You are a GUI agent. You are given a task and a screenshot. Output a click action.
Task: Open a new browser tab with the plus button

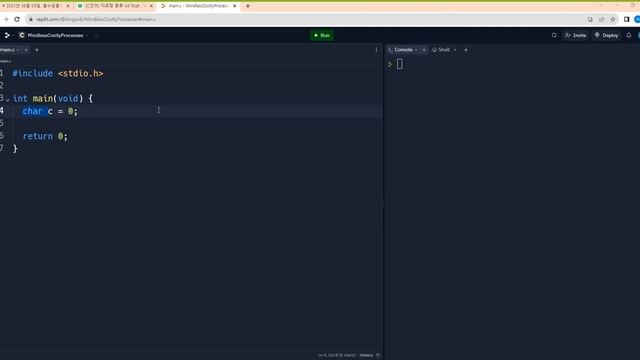click(x=248, y=6)
